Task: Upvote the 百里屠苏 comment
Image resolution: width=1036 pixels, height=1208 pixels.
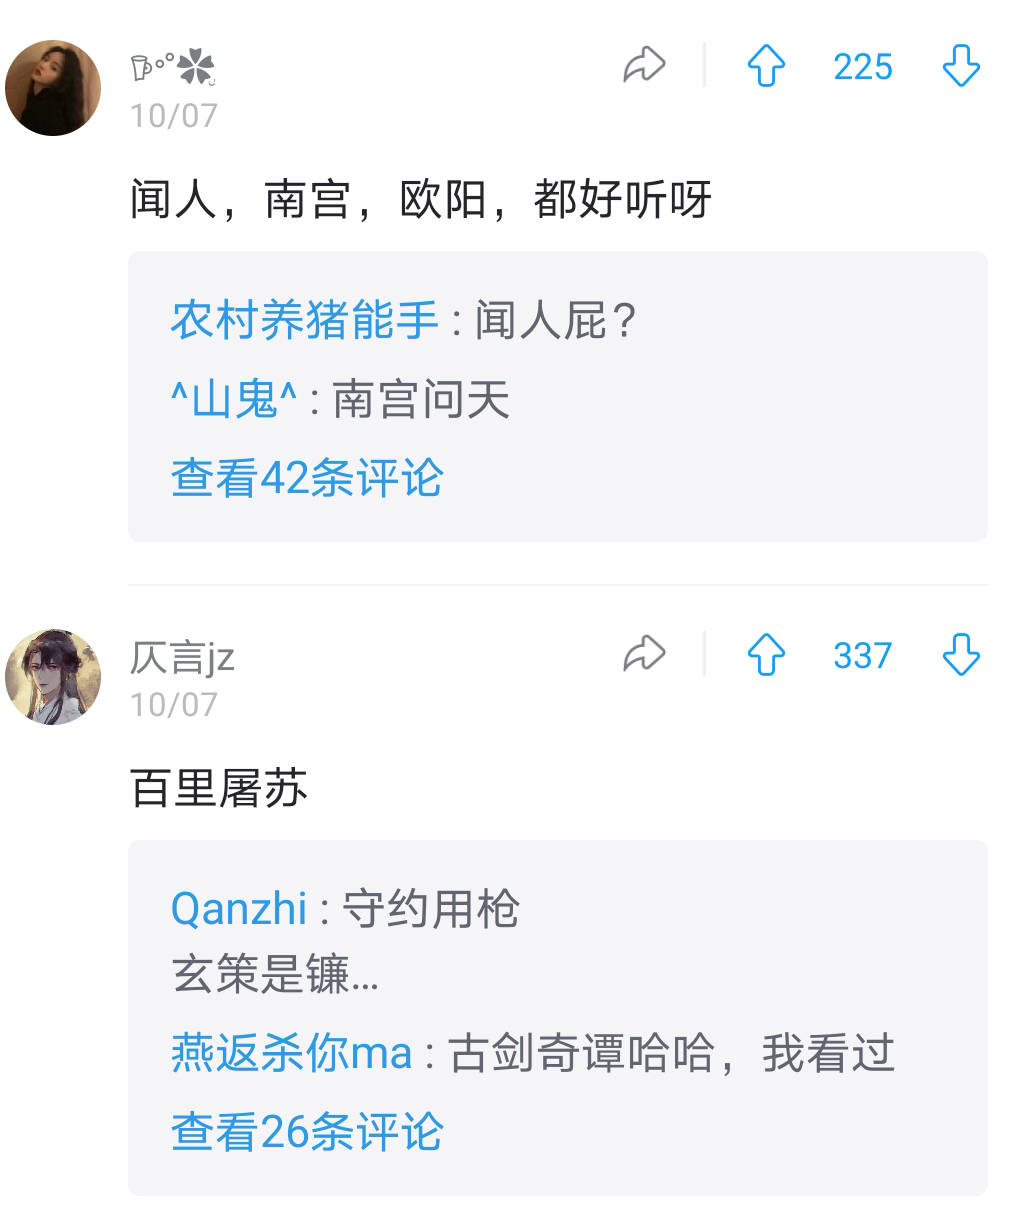Action: [x=766, y=655]
